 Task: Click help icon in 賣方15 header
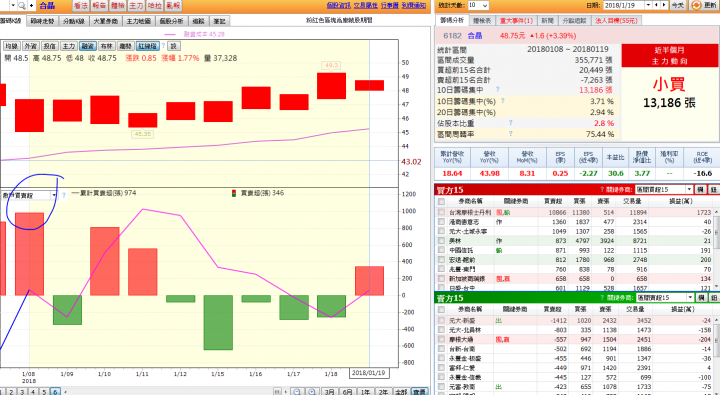coord(602,298)
